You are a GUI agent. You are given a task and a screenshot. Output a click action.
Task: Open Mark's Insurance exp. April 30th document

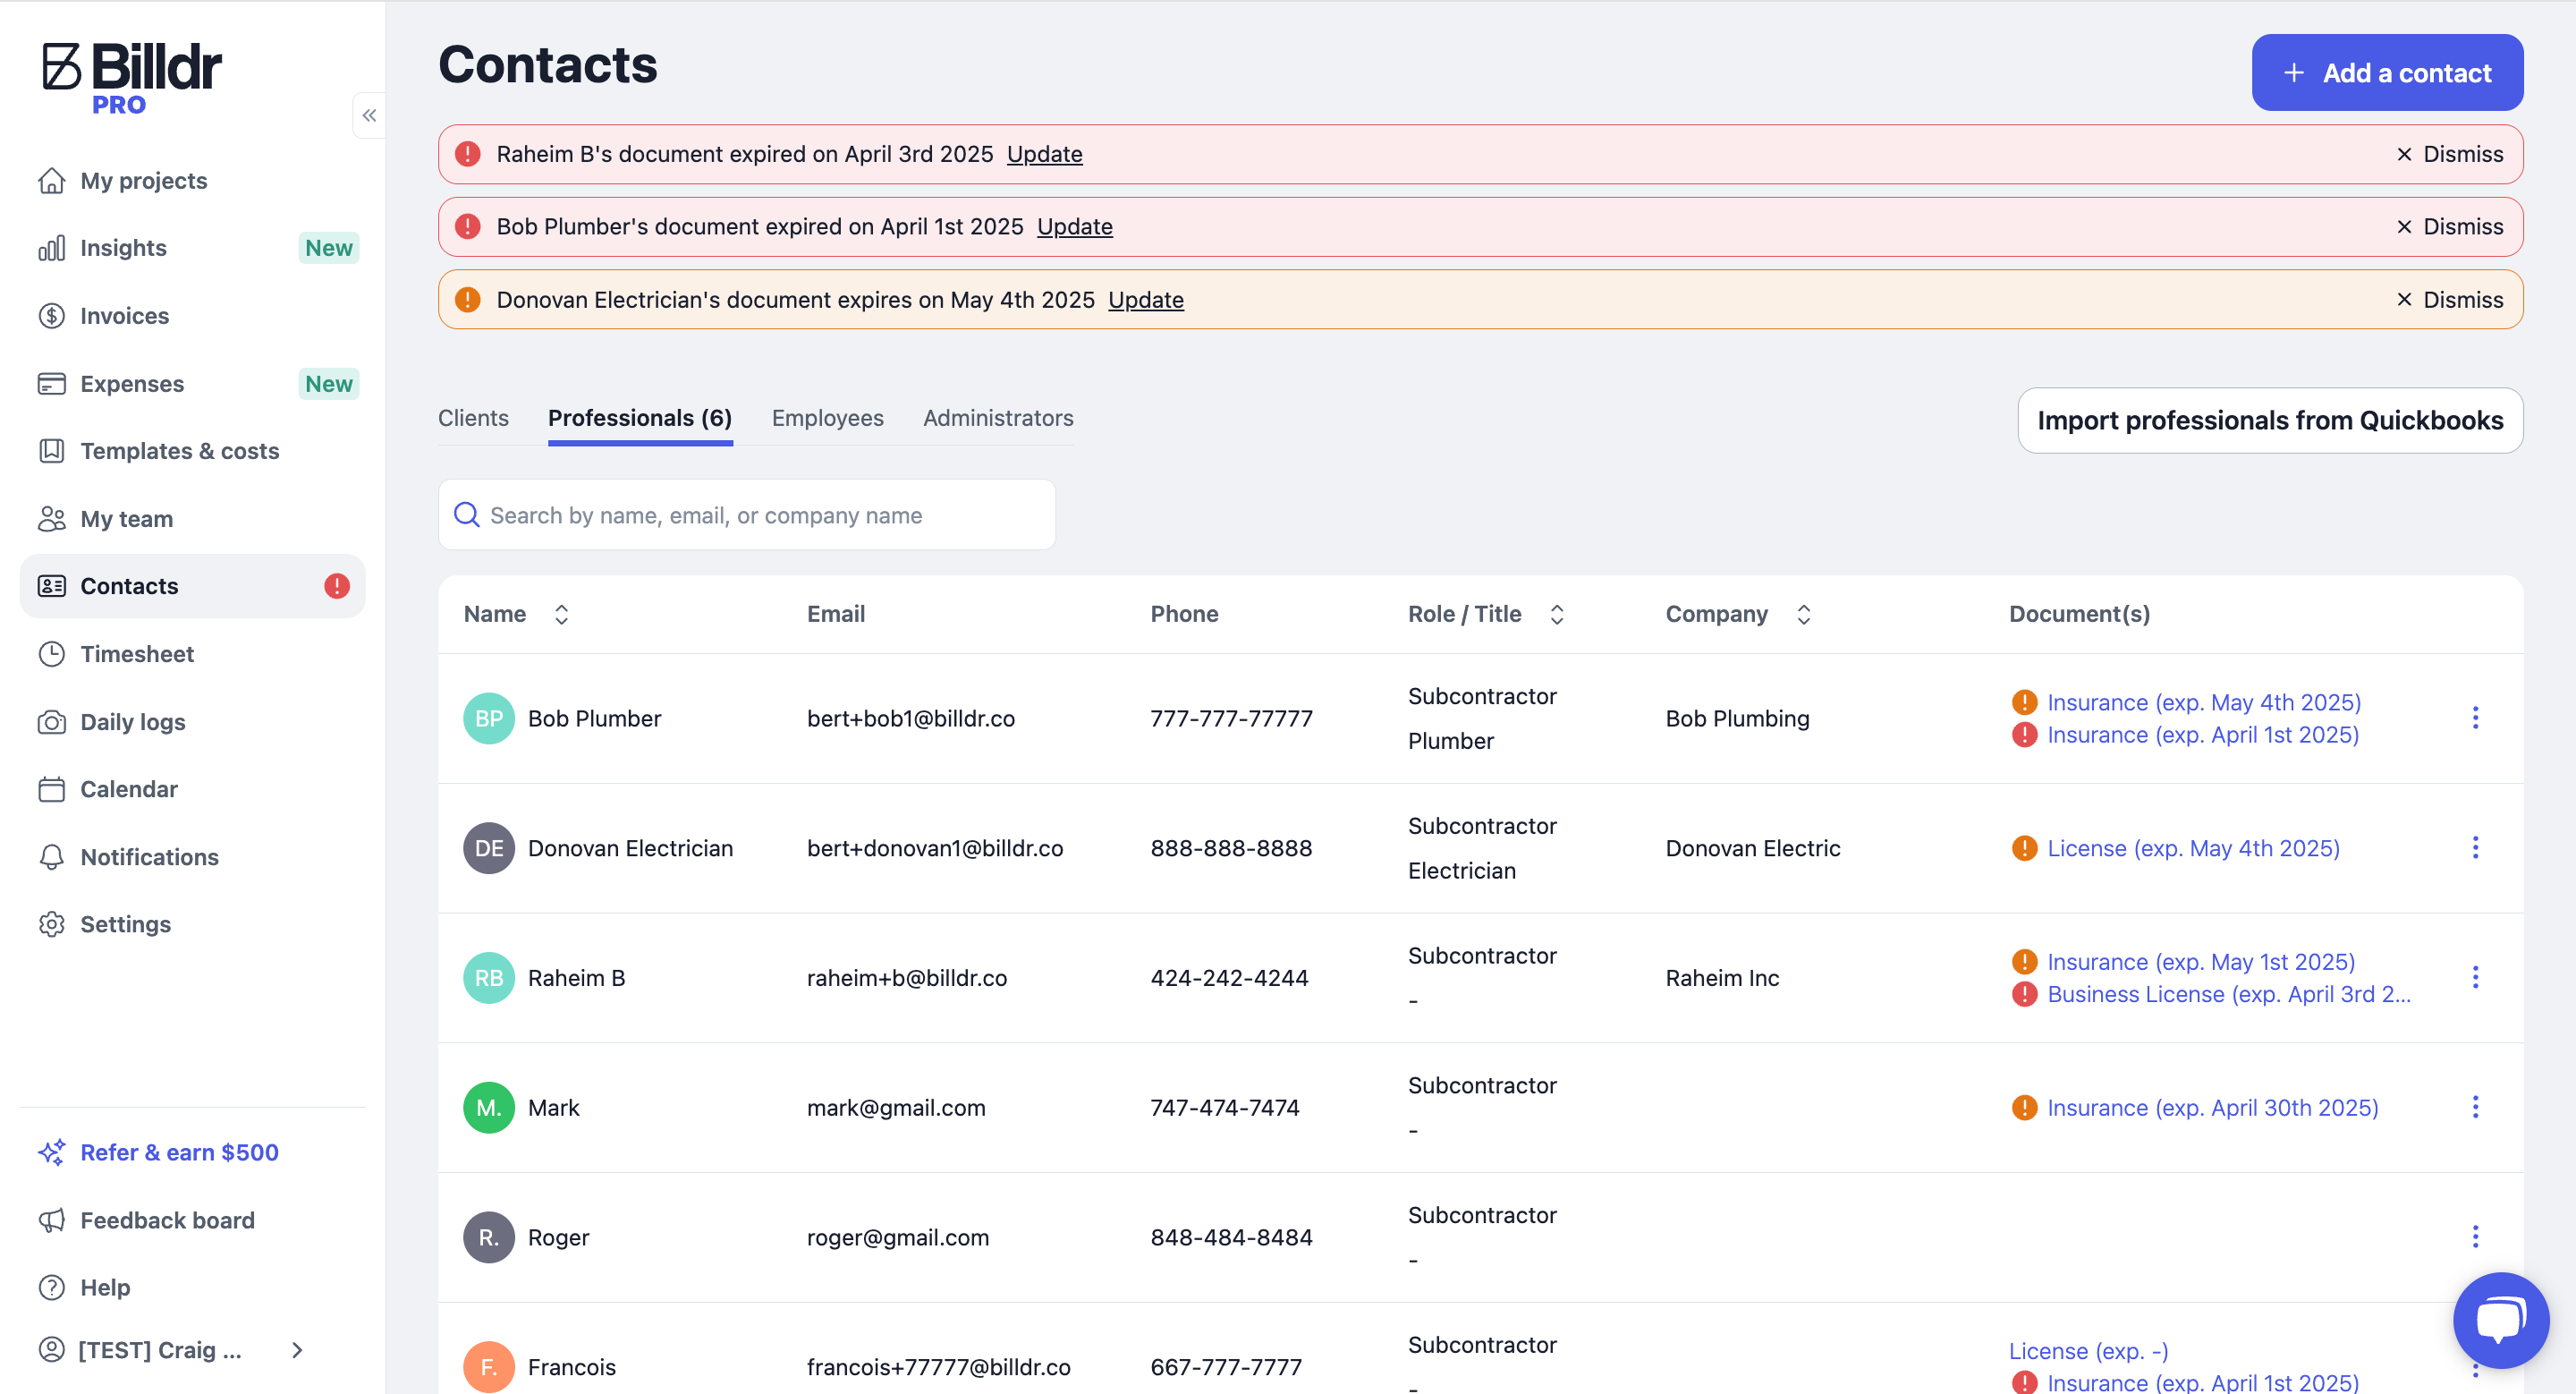coord(2213,1108)
